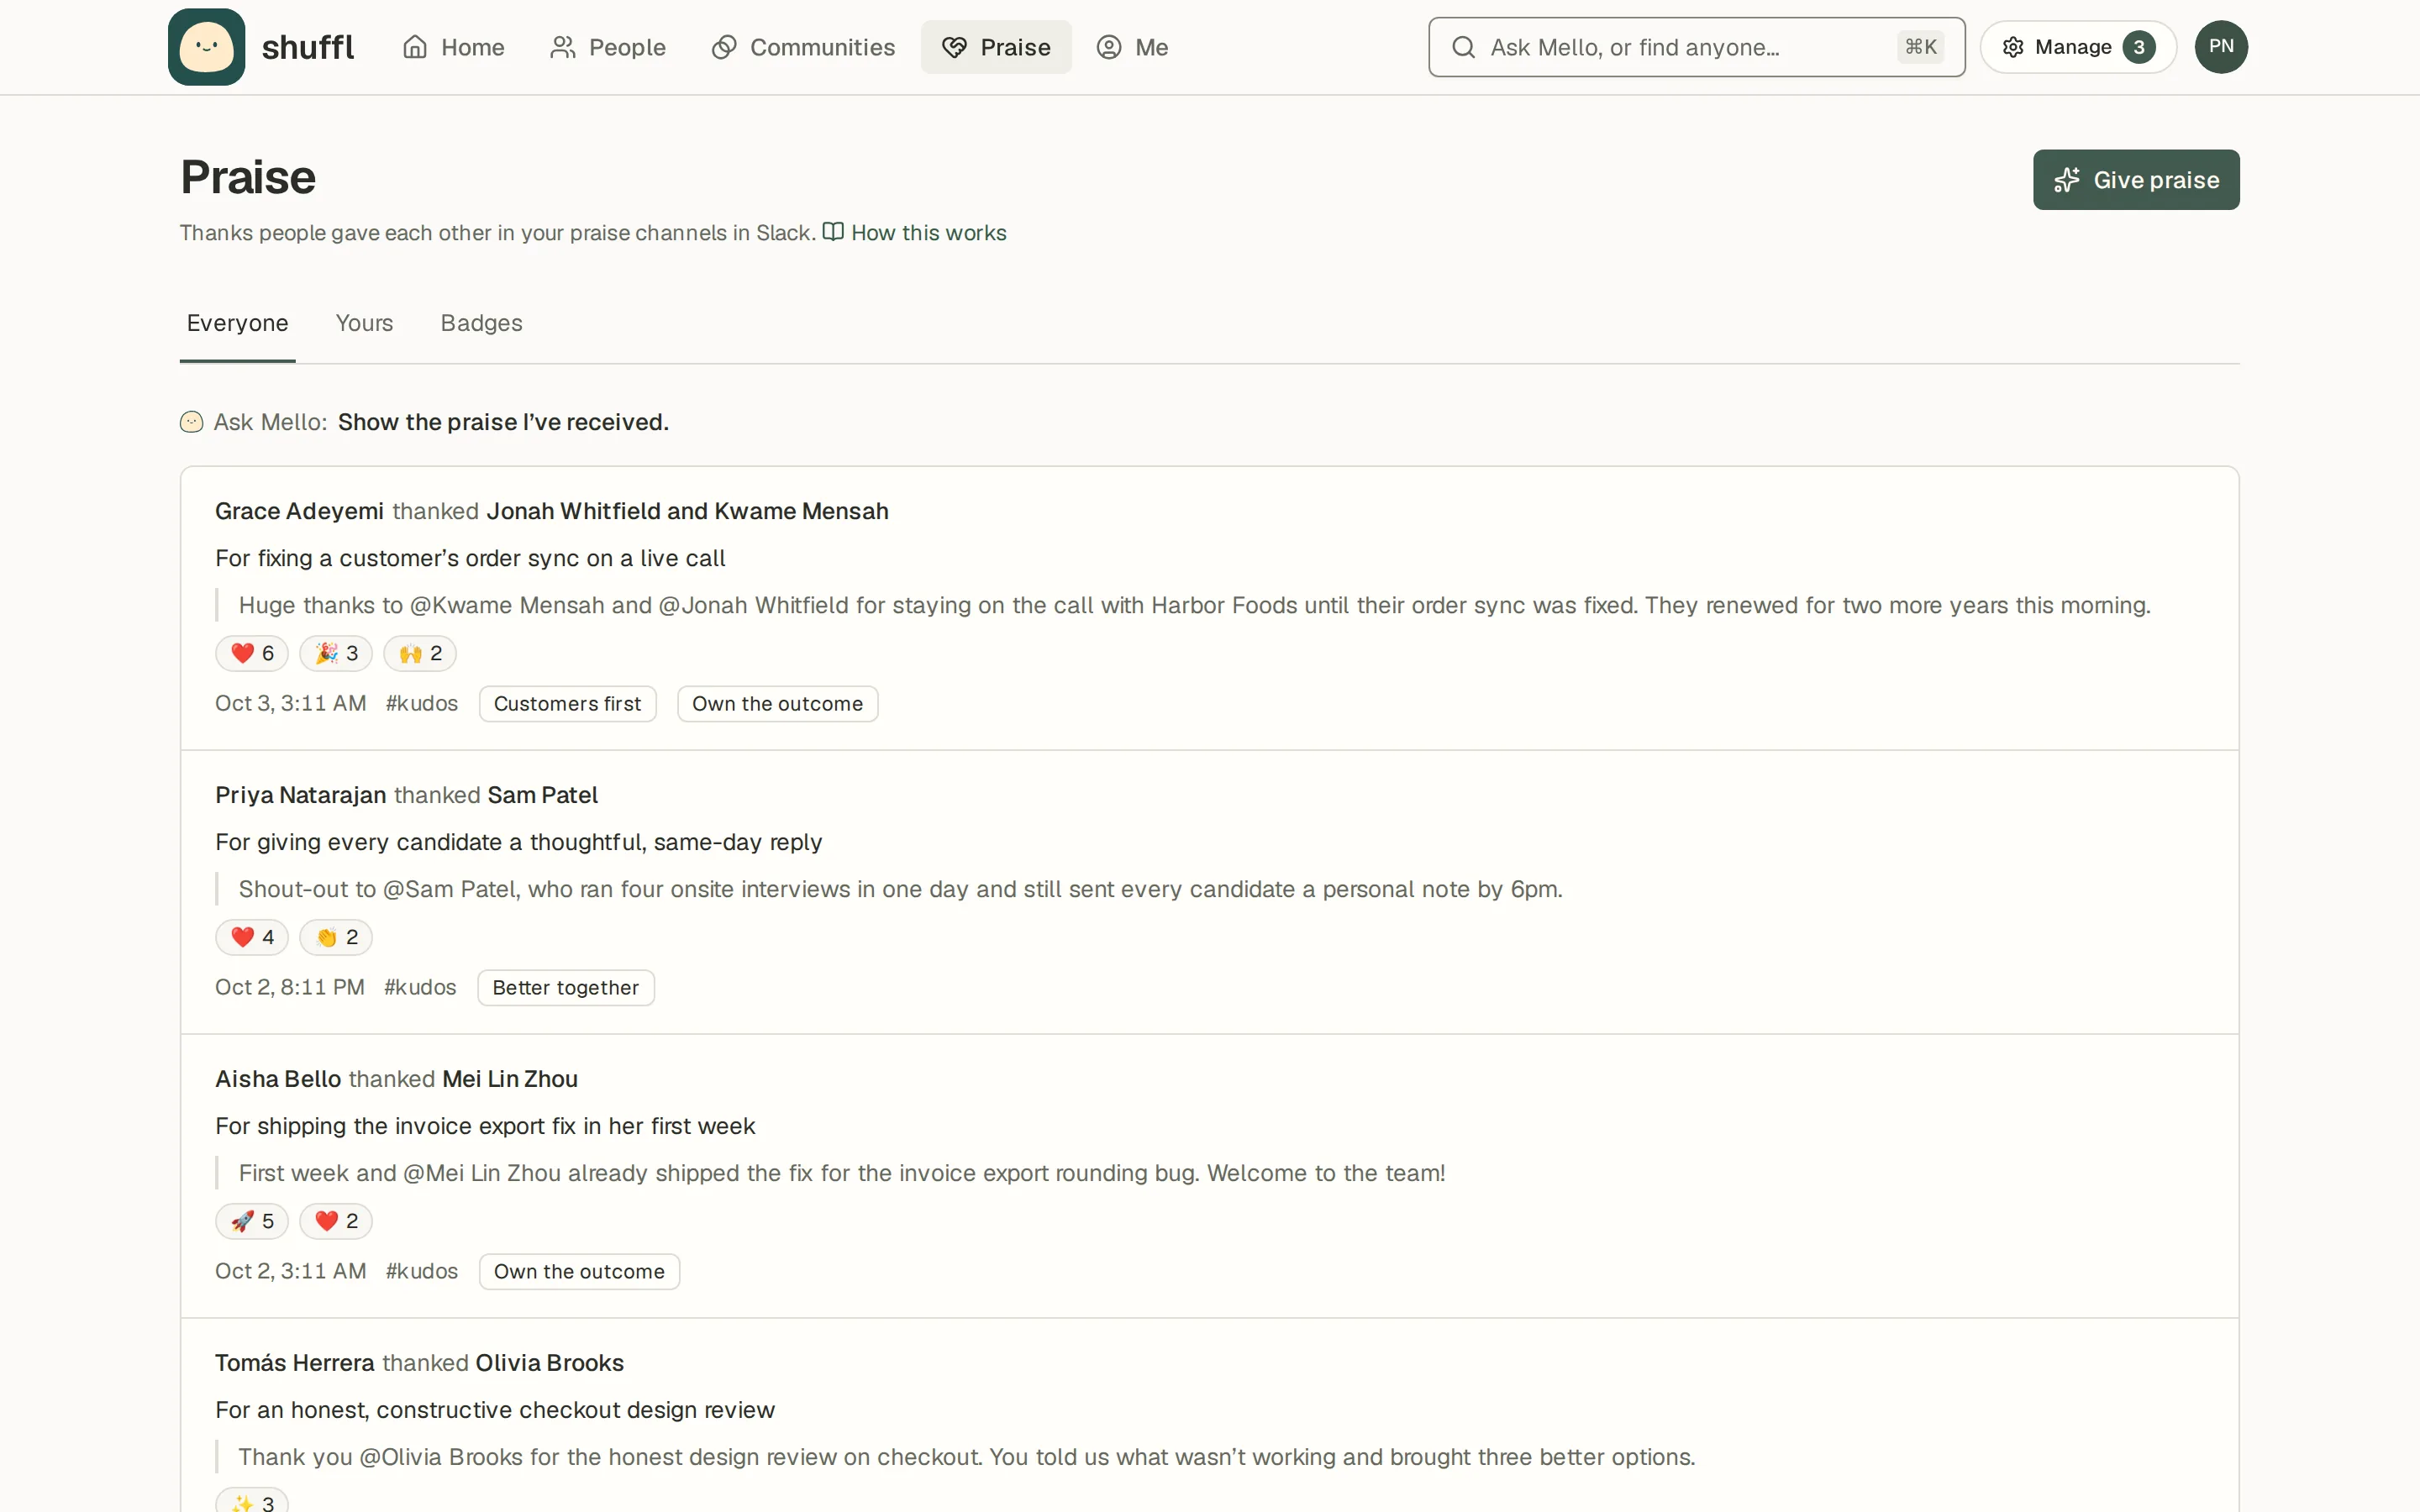This screenshot has width=2420, height=1512.
Task: Switch to the Badges tab
Action: tap(481, 323)
